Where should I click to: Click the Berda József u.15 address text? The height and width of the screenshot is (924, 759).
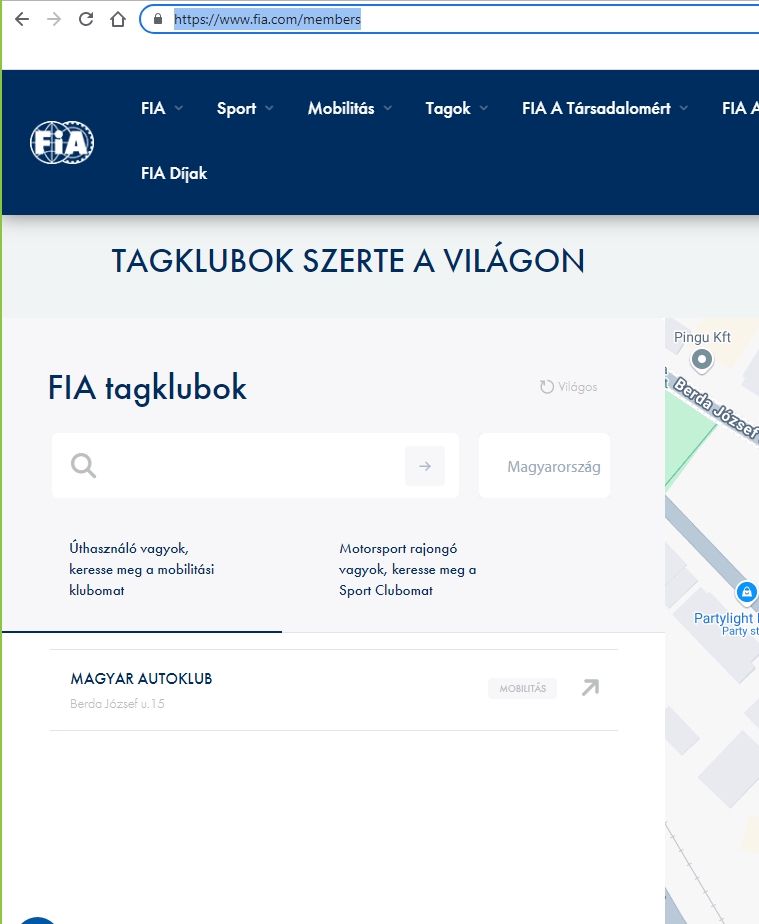click(x=117, y=704)
